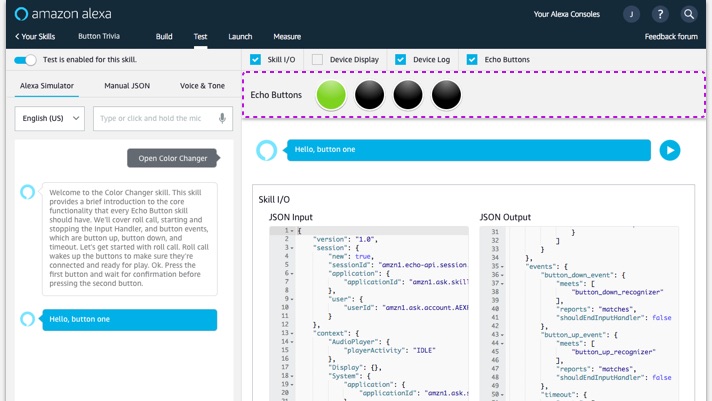
Task: Click the welcome message text bubble
Action: (129, 238)
